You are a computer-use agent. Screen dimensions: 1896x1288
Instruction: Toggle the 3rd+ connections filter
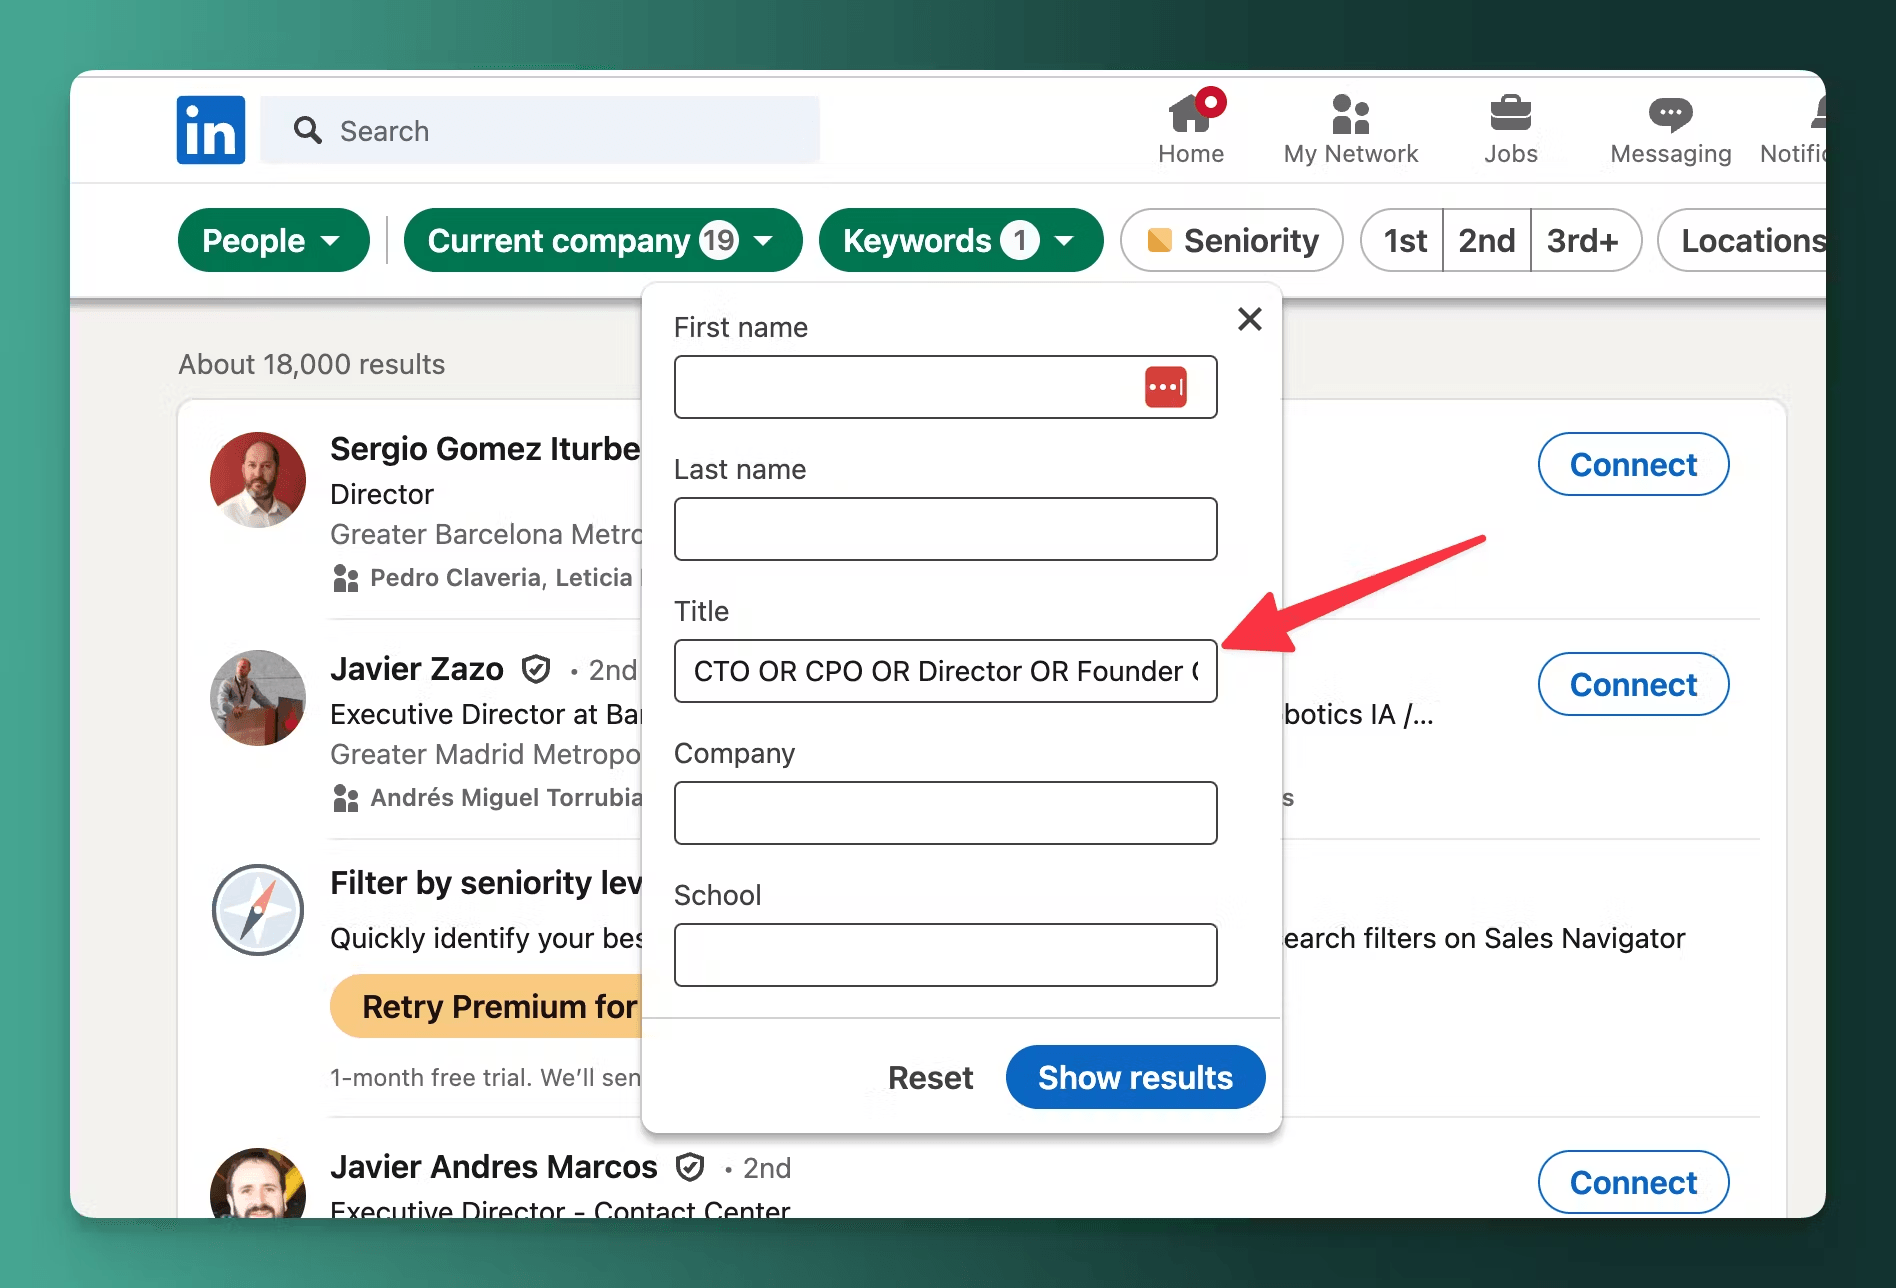(x=1582, y=241)
